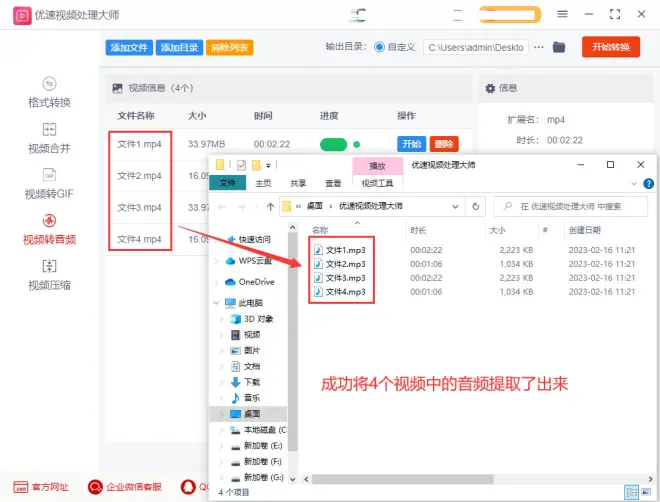Click the Explorer horizontal scrollbar
Screen dimensions: 660x502
[402, 479]
